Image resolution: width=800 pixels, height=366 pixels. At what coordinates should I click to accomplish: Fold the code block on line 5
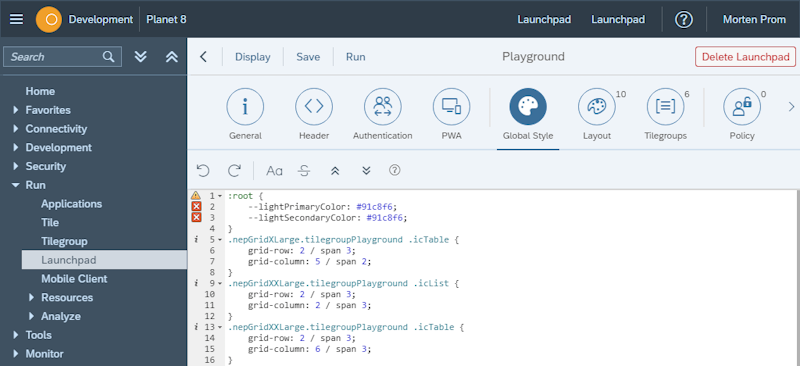(x=220, y=240)
